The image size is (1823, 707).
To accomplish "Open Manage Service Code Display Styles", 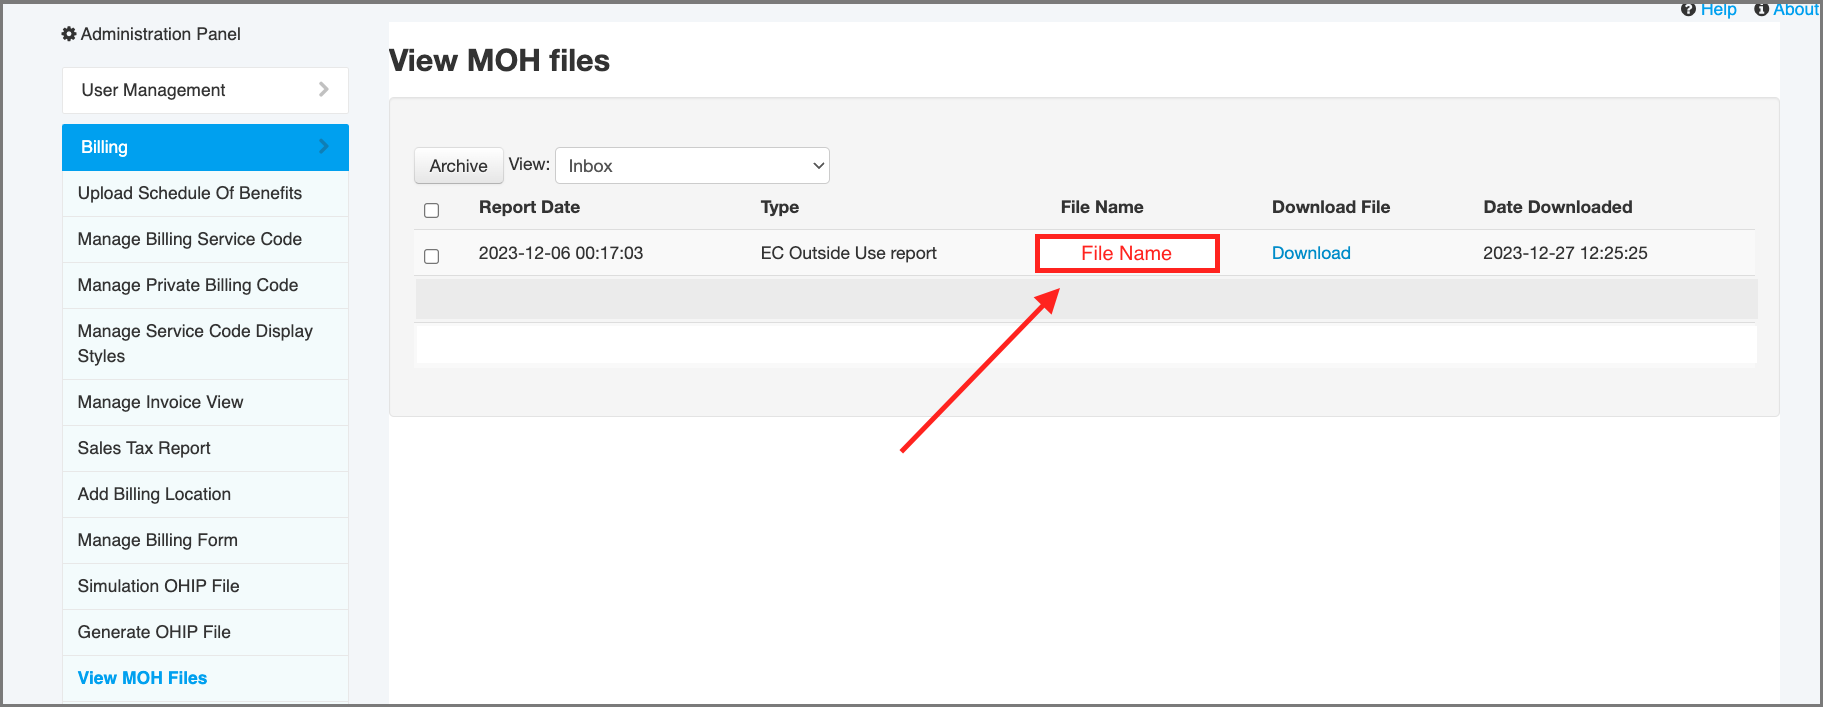I will (205, 343).
